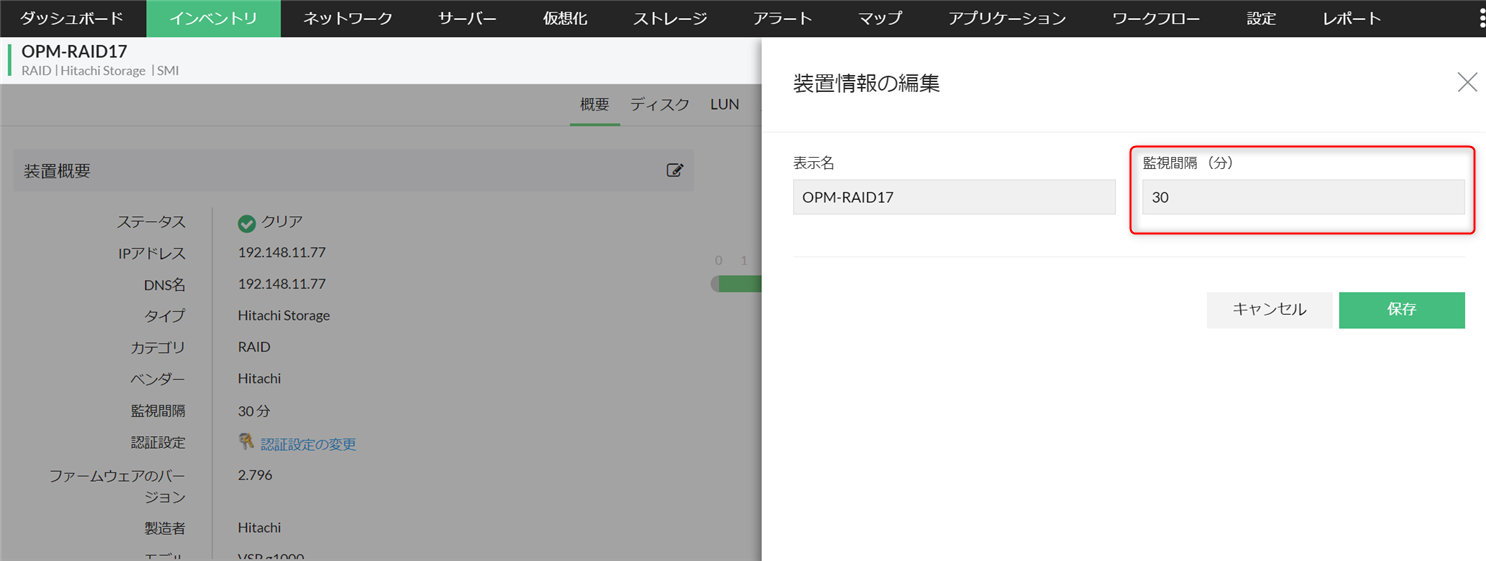The image size is (1486, 561).
Task: Click the 装置概要 edit pencil icon
Action: (675, 170)
